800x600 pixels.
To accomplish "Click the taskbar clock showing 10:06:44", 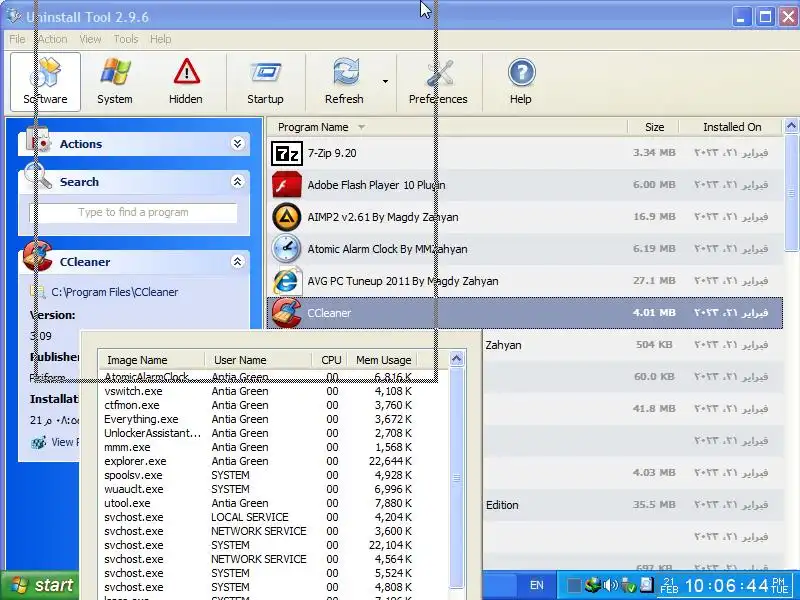I will (726, 585).
